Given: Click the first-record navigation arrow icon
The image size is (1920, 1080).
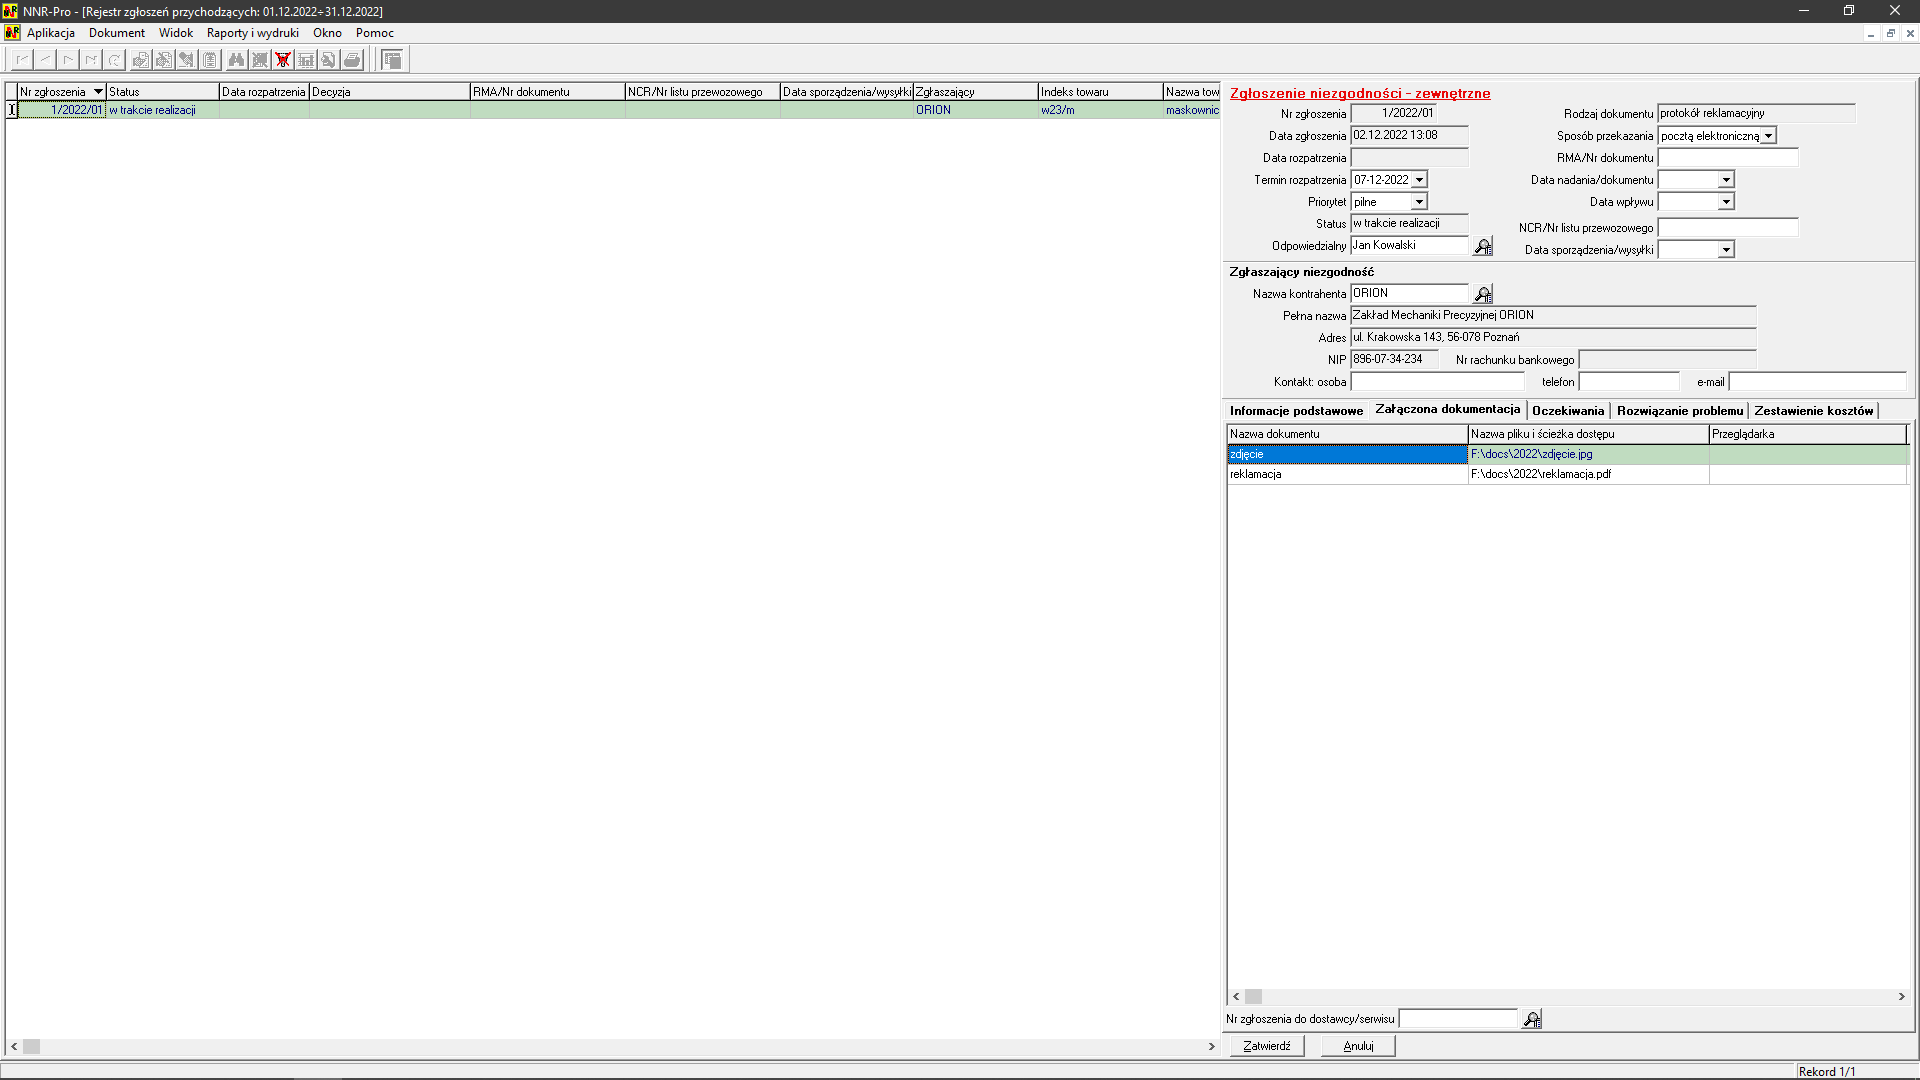Looking at the screenshot, I should point(22,60).
